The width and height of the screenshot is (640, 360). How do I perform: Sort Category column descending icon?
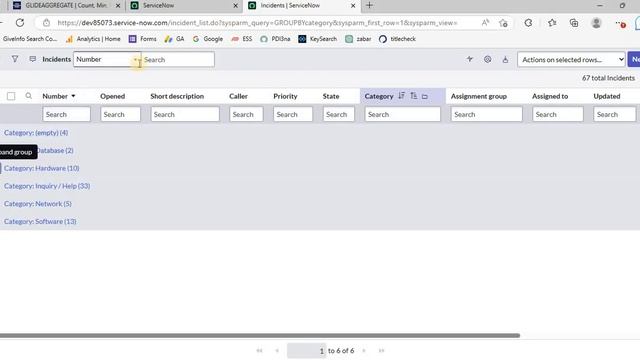click(x=402, y=96)
